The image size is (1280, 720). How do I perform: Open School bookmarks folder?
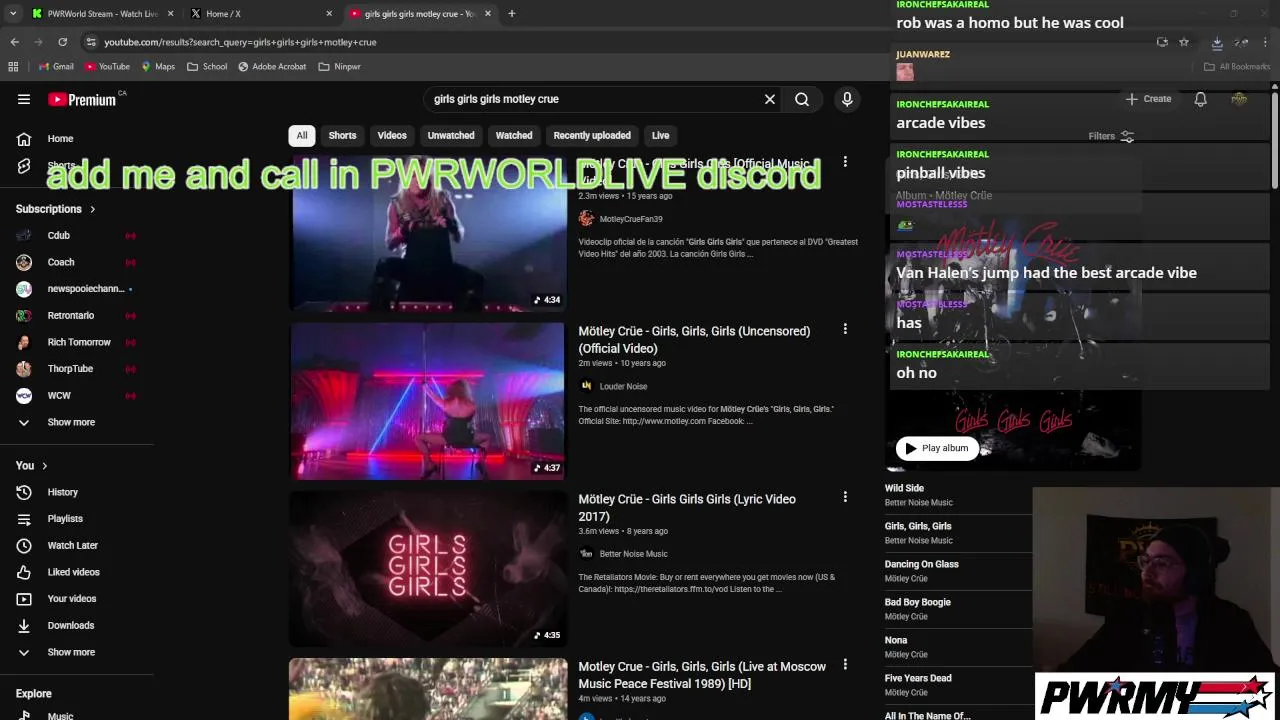tap(207, 66)
